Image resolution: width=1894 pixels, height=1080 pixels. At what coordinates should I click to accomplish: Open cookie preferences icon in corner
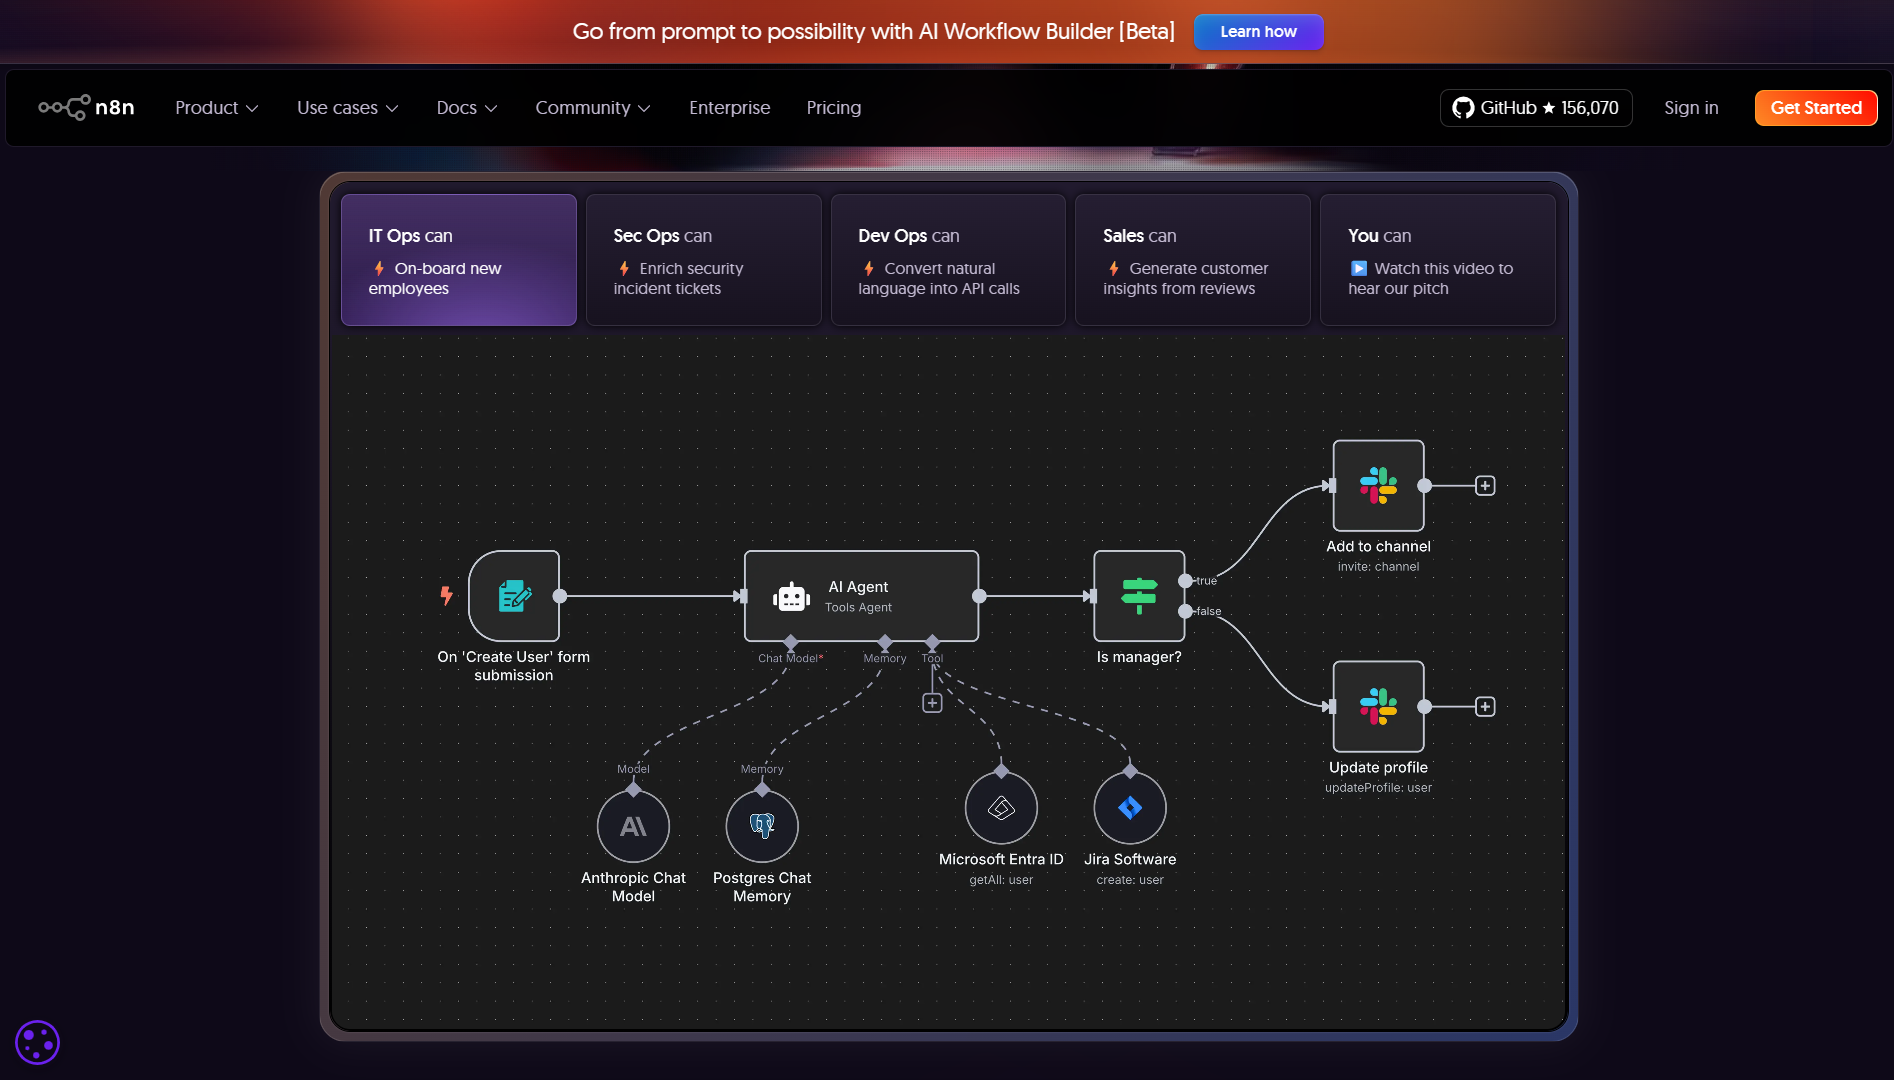pos(38,1043)
